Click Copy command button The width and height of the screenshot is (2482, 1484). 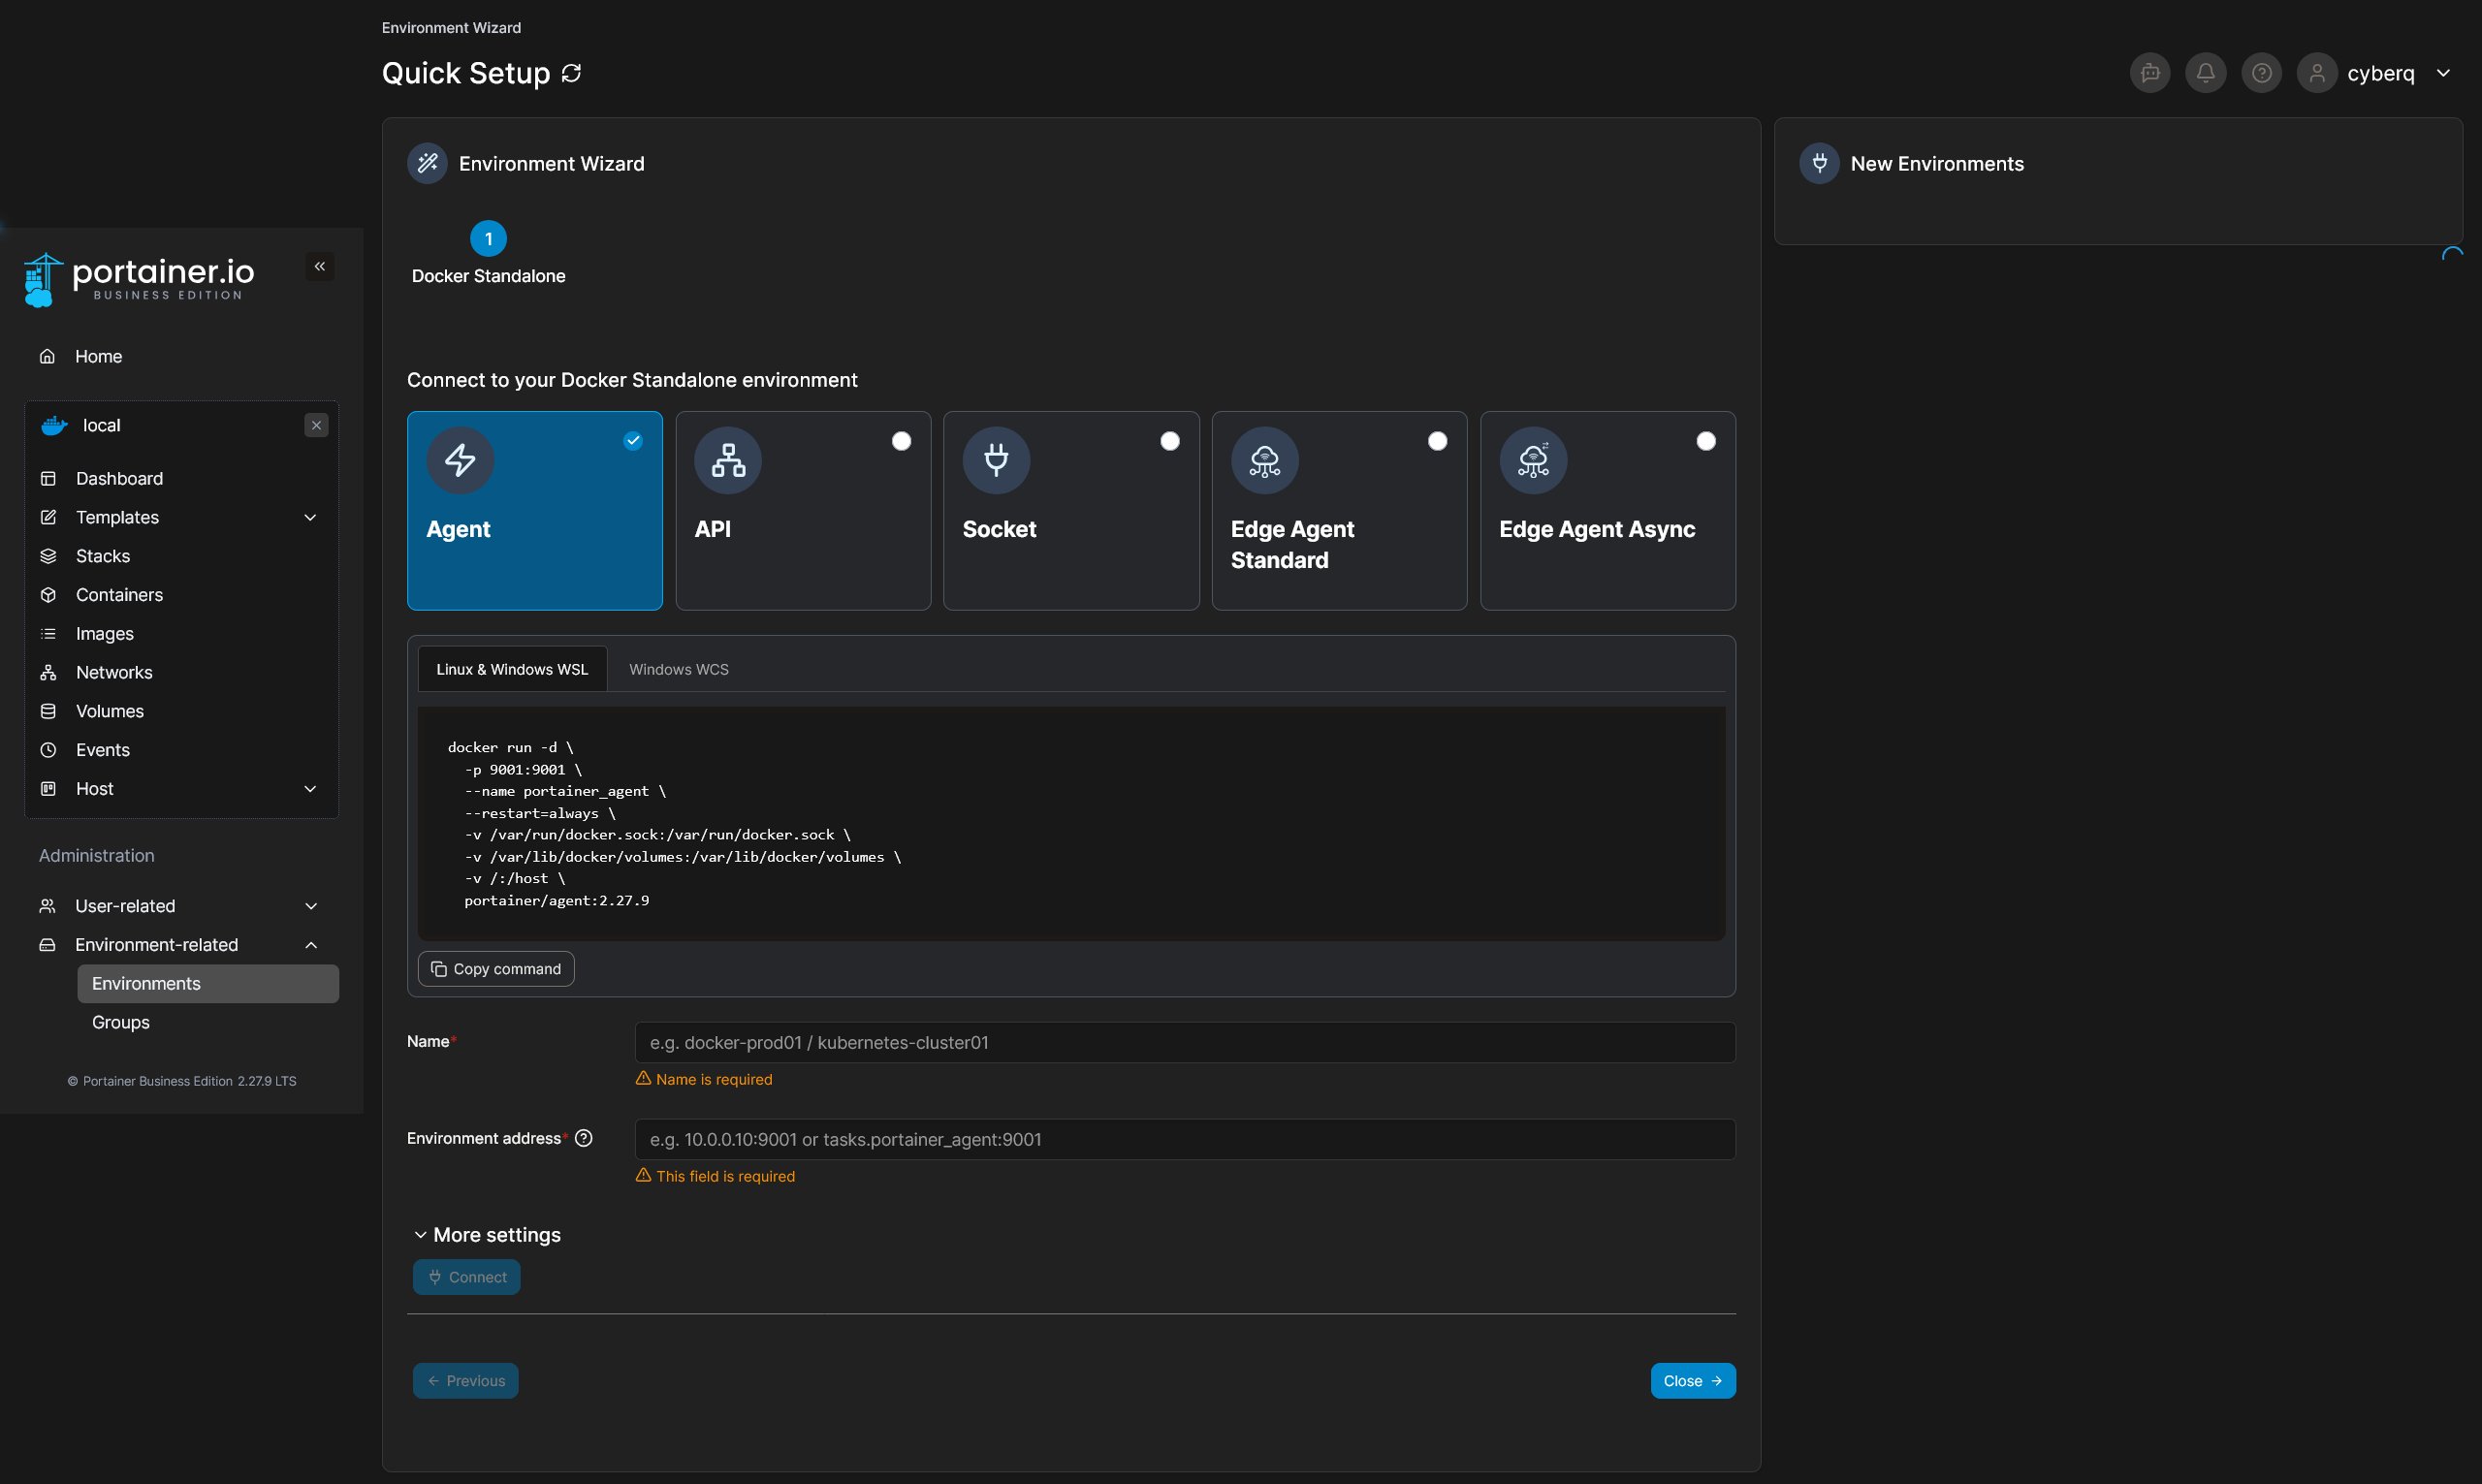coord(496,969)
